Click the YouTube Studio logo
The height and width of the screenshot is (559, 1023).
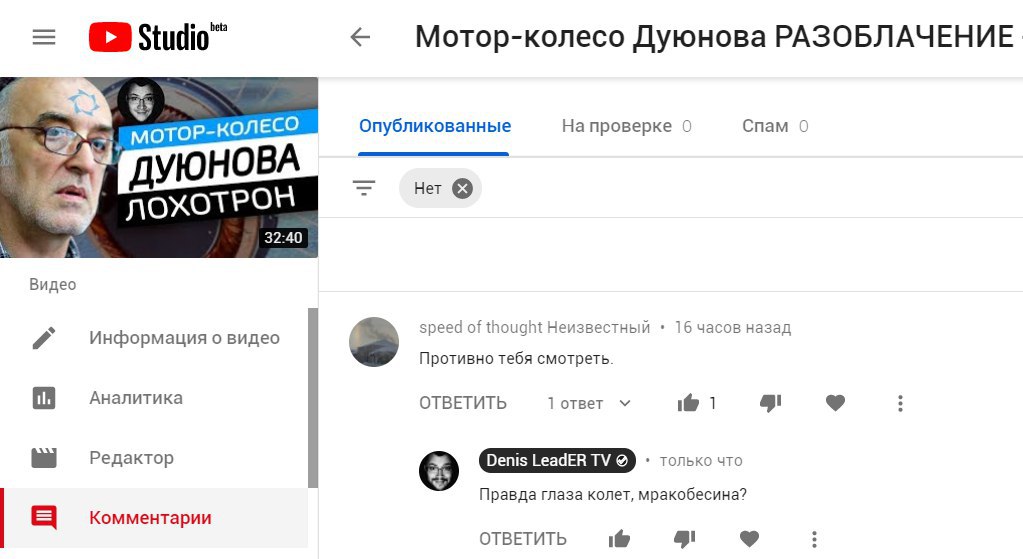158,37
